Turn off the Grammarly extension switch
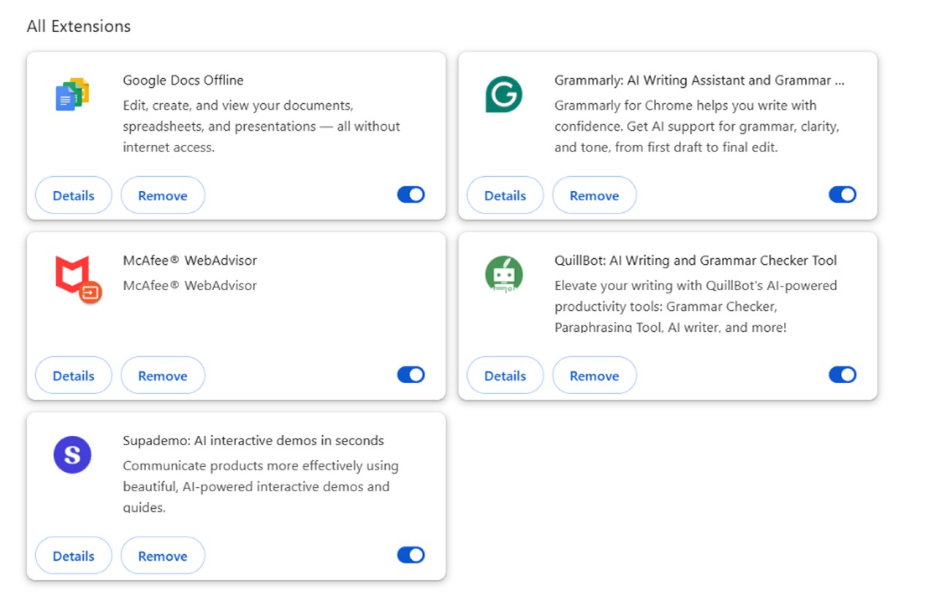 pyautogui.click(x=842, y=195)
